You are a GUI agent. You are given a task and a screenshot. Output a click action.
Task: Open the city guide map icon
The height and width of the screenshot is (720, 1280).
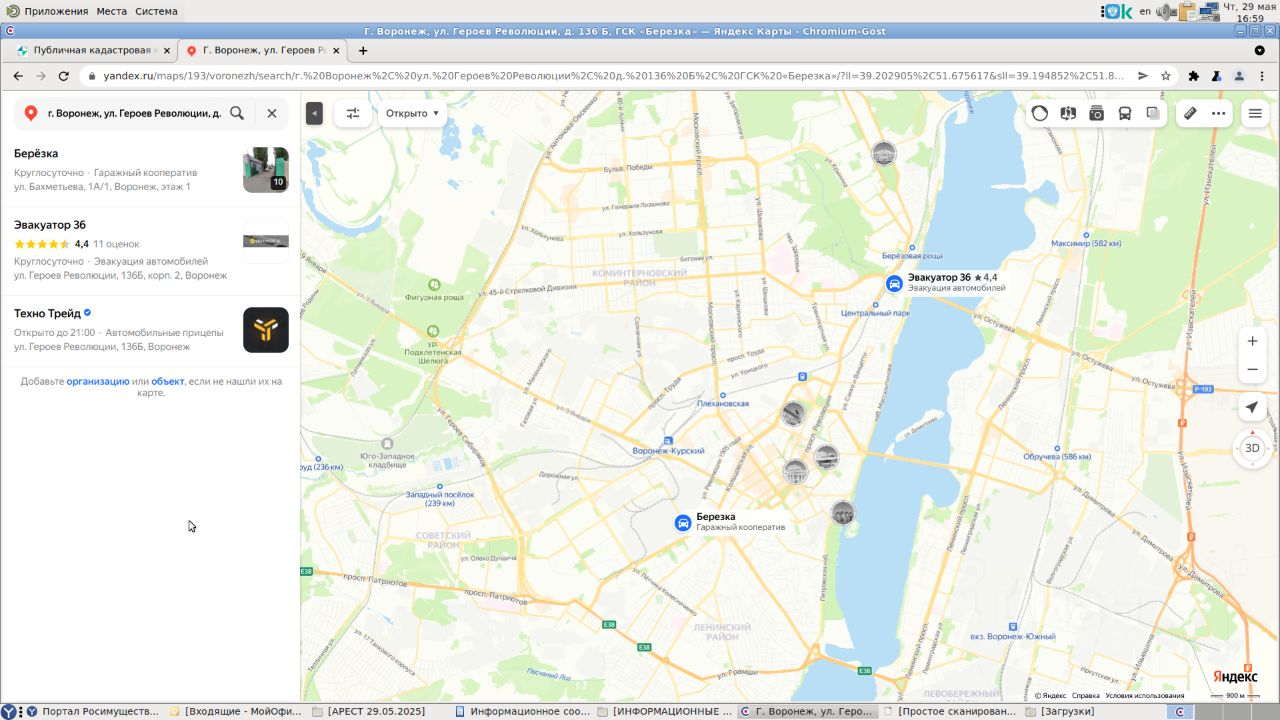point(1068,113)
